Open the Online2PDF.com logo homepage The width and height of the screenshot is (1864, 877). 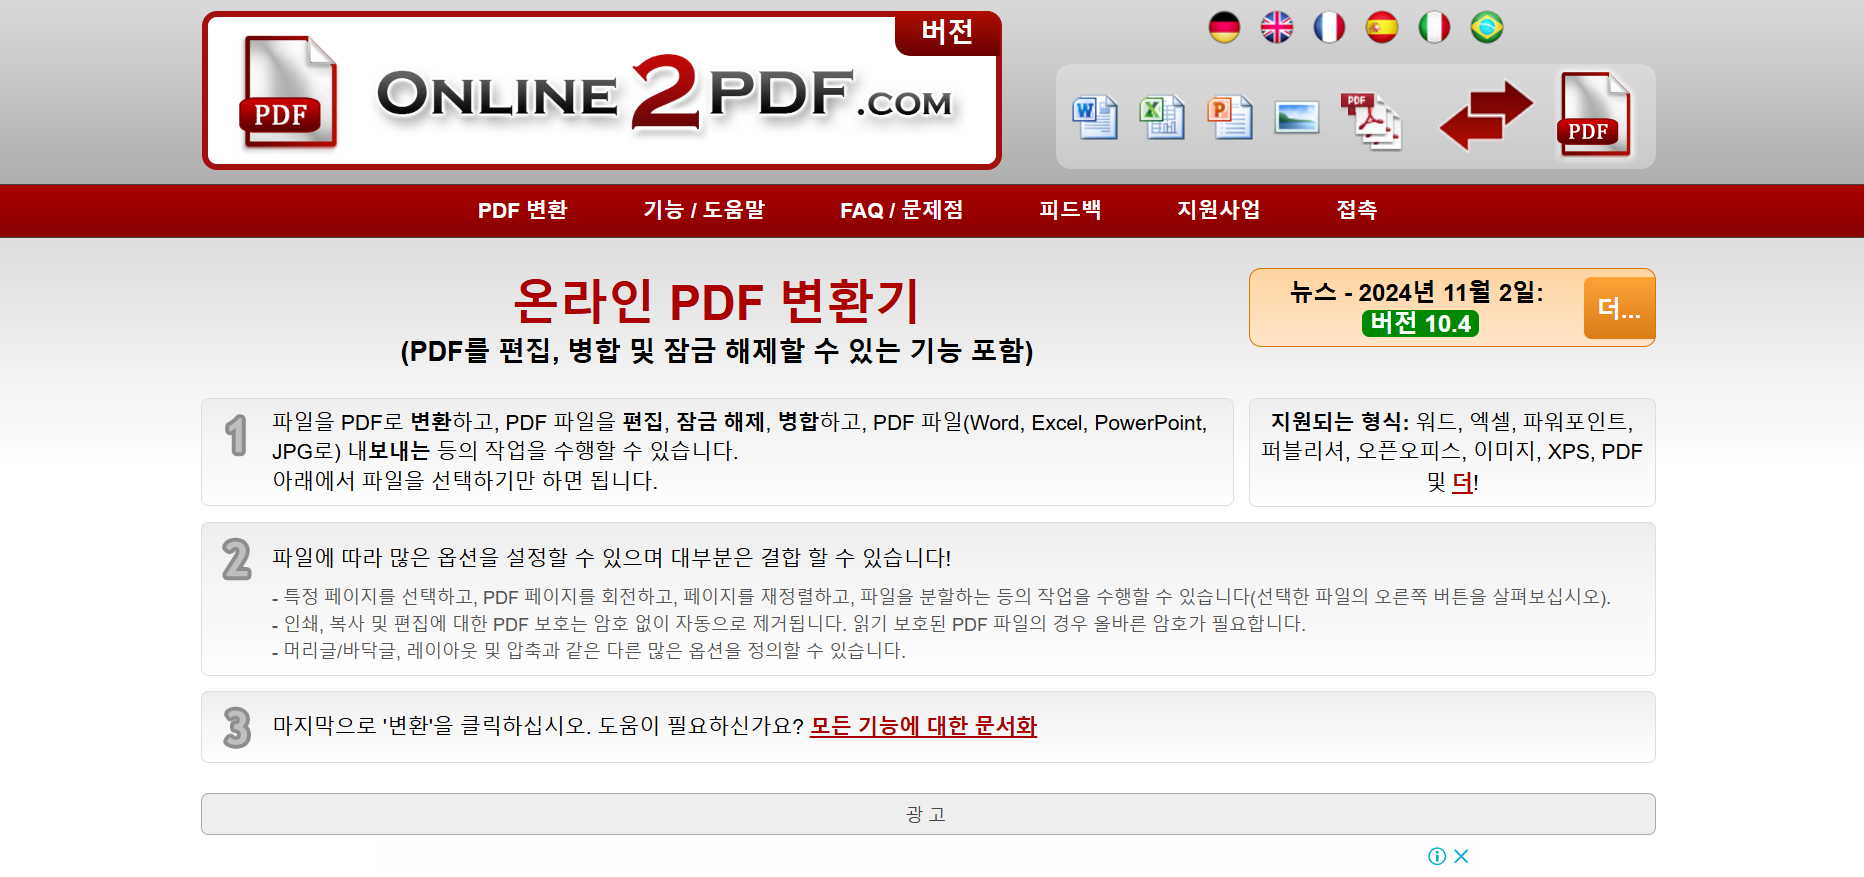point(665,95)
